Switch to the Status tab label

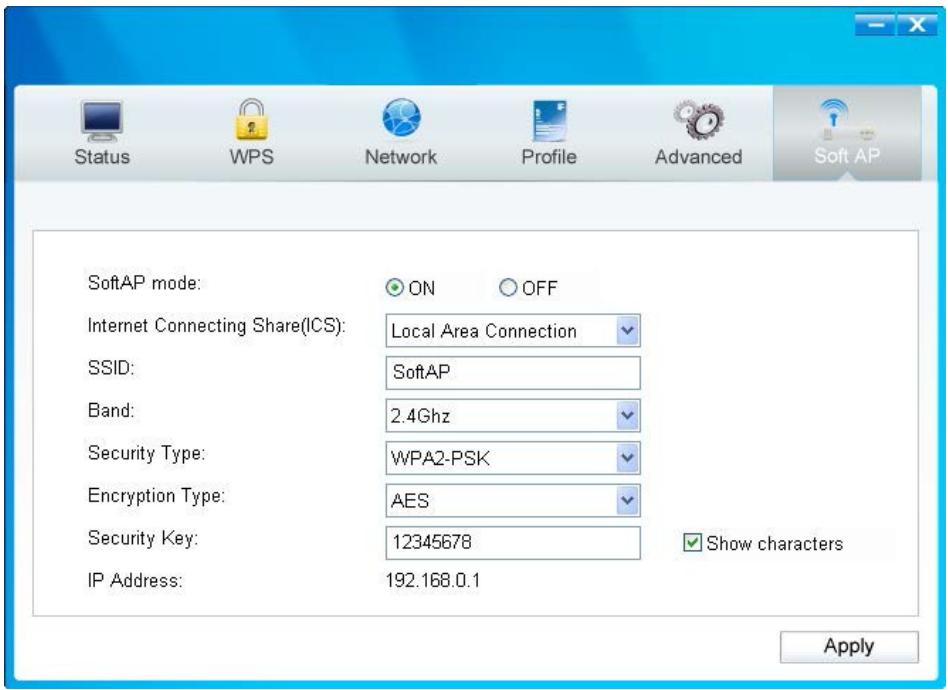102,157
